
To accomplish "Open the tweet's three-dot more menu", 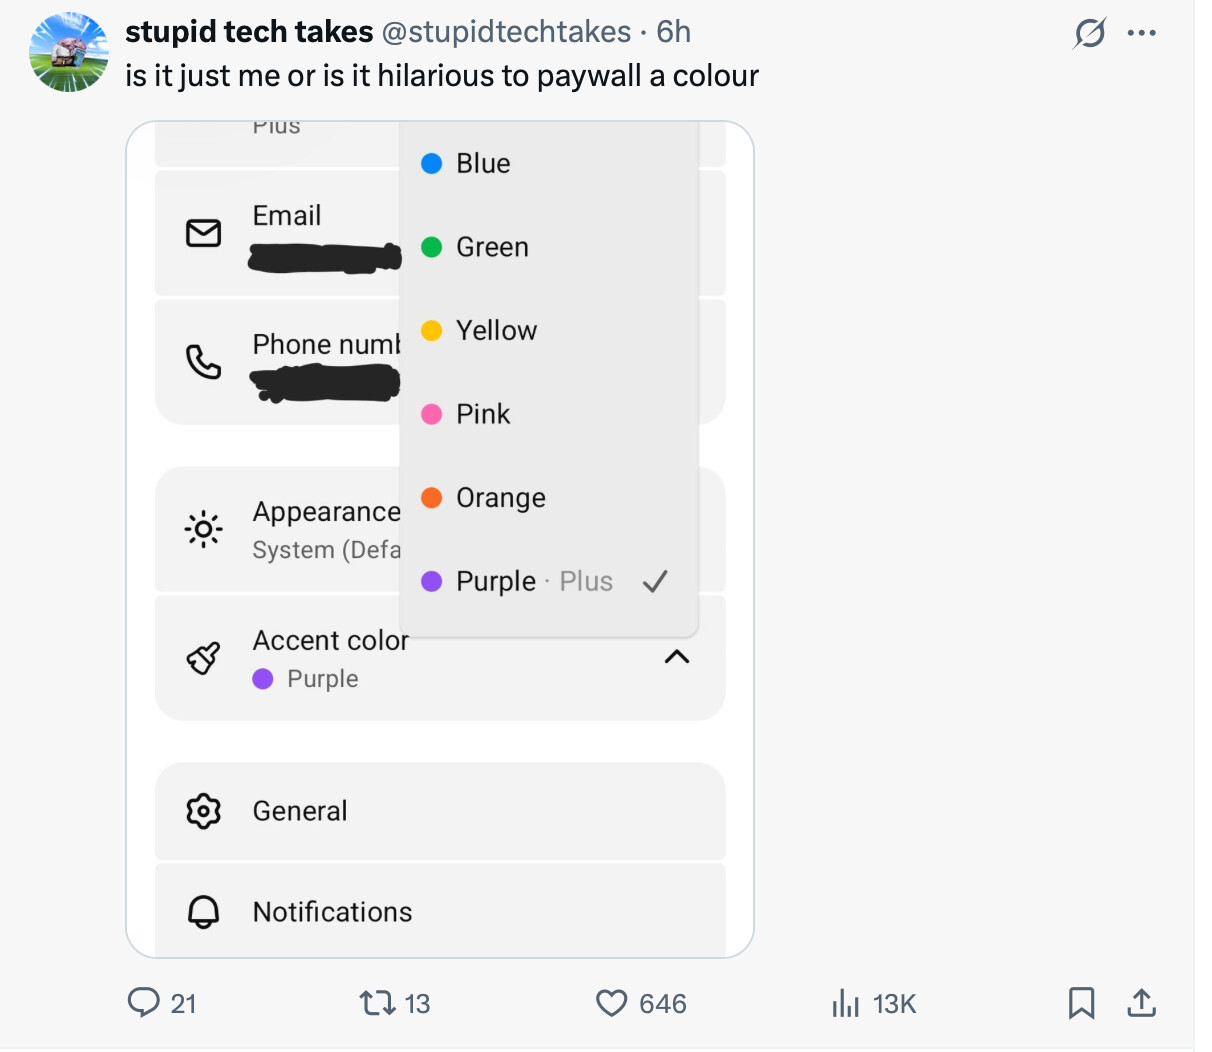I will (1142, 32).
